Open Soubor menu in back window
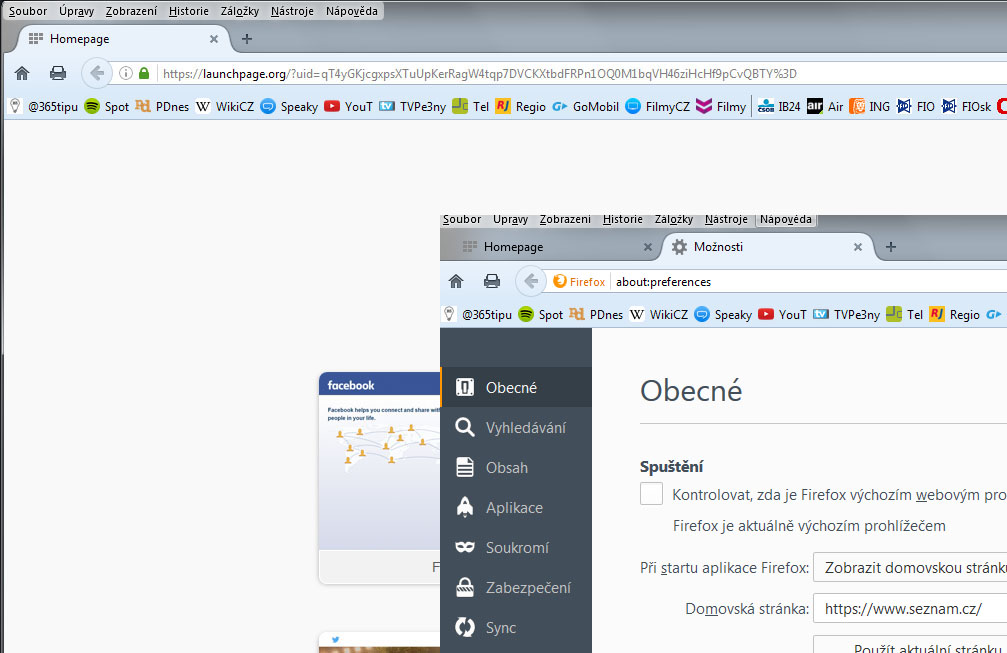The width and height of the screenshot is (1007, 653). point(28,11)
